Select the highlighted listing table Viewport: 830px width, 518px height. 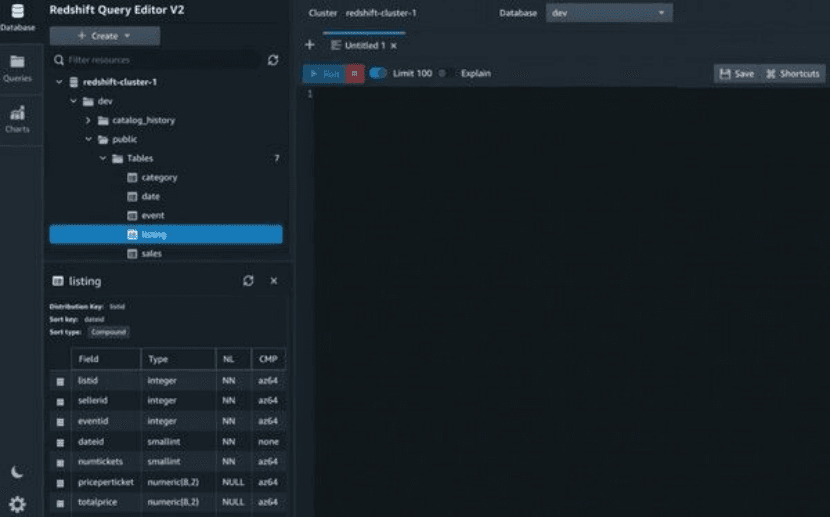tap(166, 234)
